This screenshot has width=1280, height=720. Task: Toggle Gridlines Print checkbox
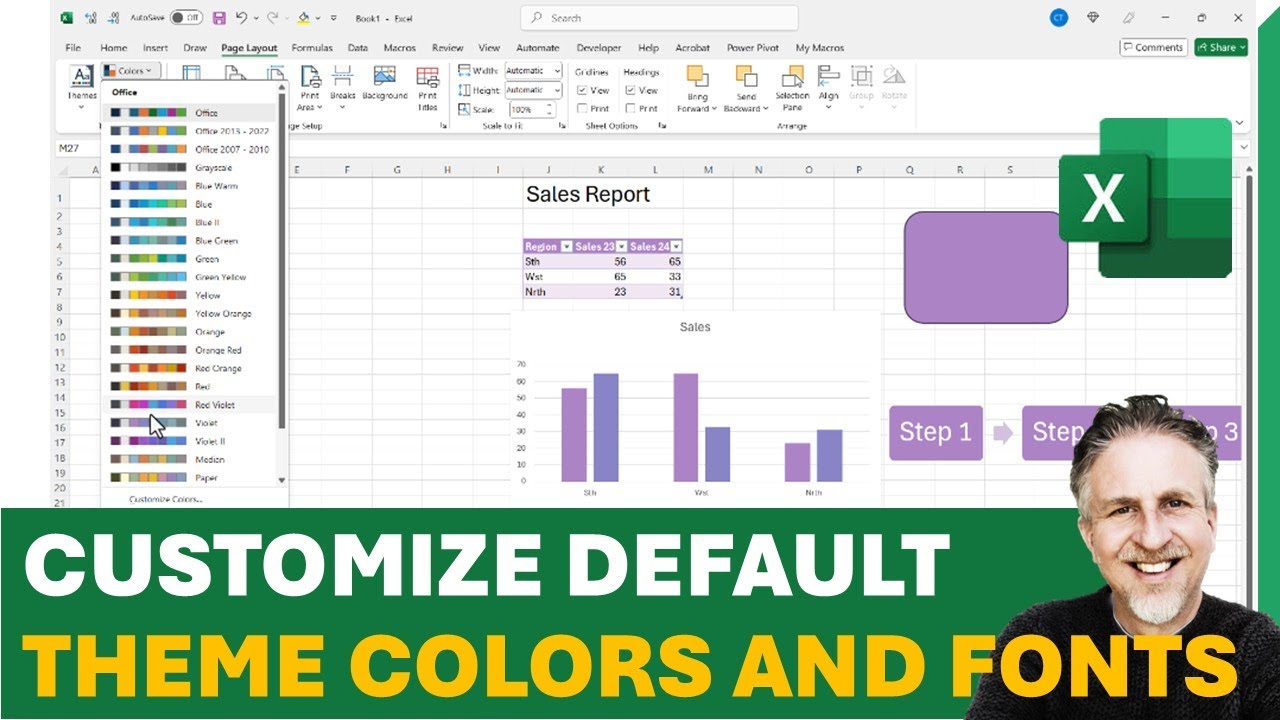[x=582, y=108]
